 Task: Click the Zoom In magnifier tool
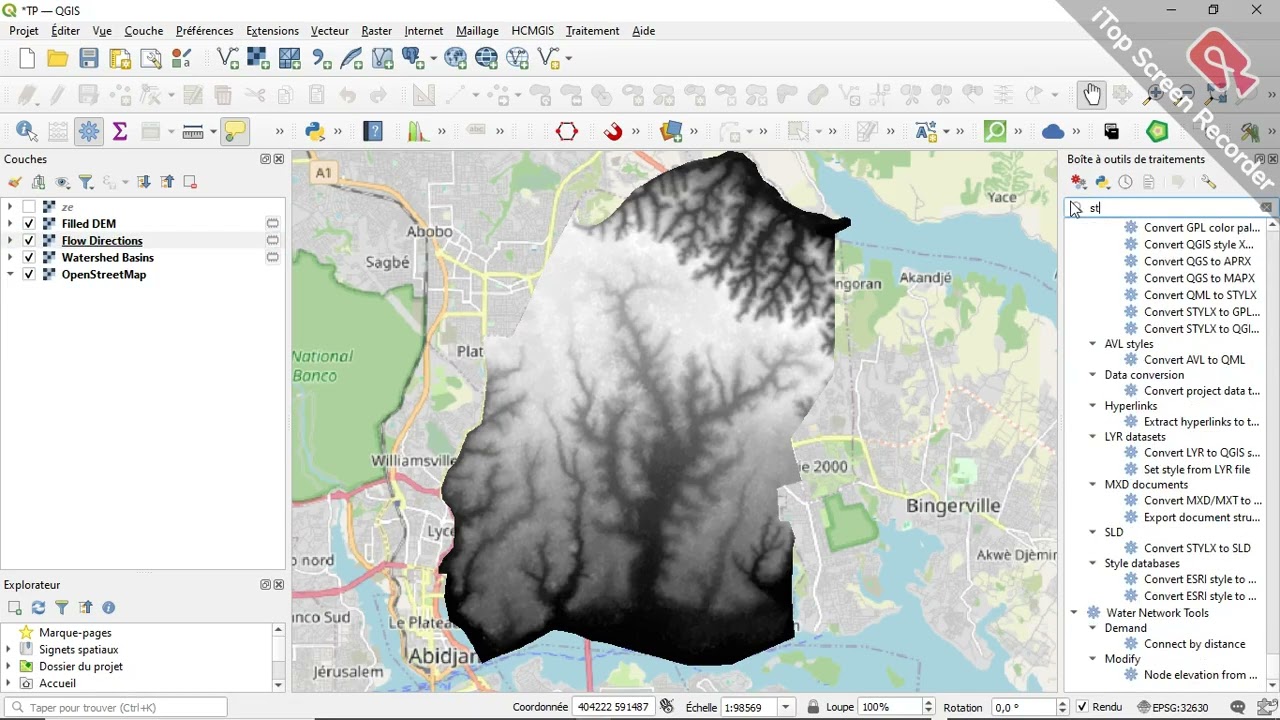1153,95
